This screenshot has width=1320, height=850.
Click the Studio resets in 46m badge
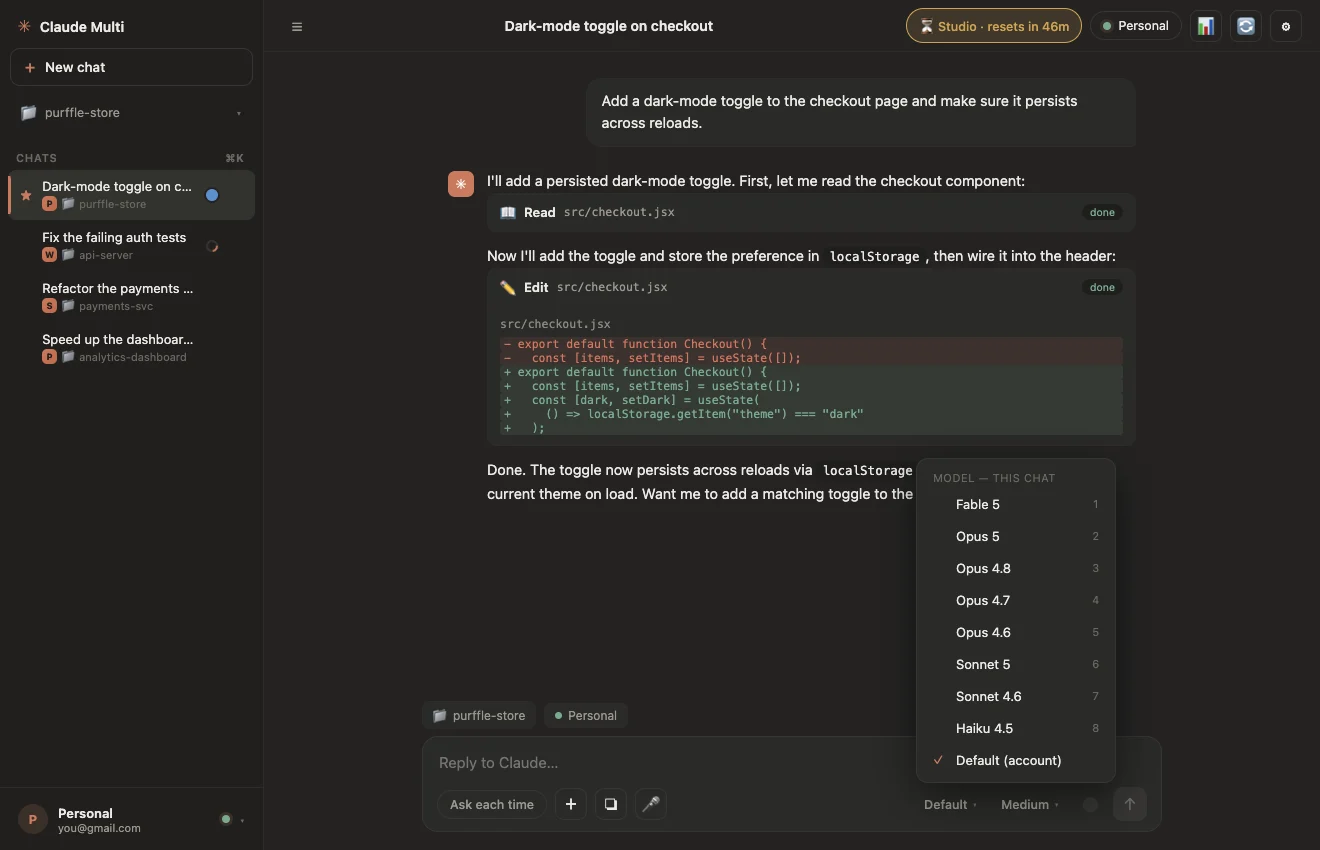click(994, 26)
